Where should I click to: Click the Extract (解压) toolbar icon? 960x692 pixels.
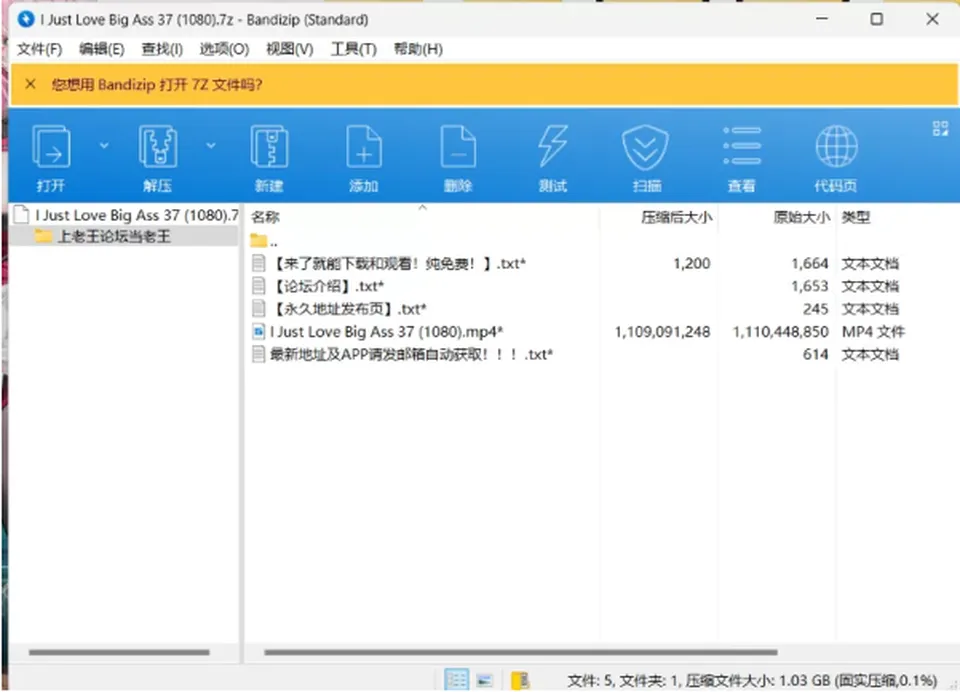157,147
